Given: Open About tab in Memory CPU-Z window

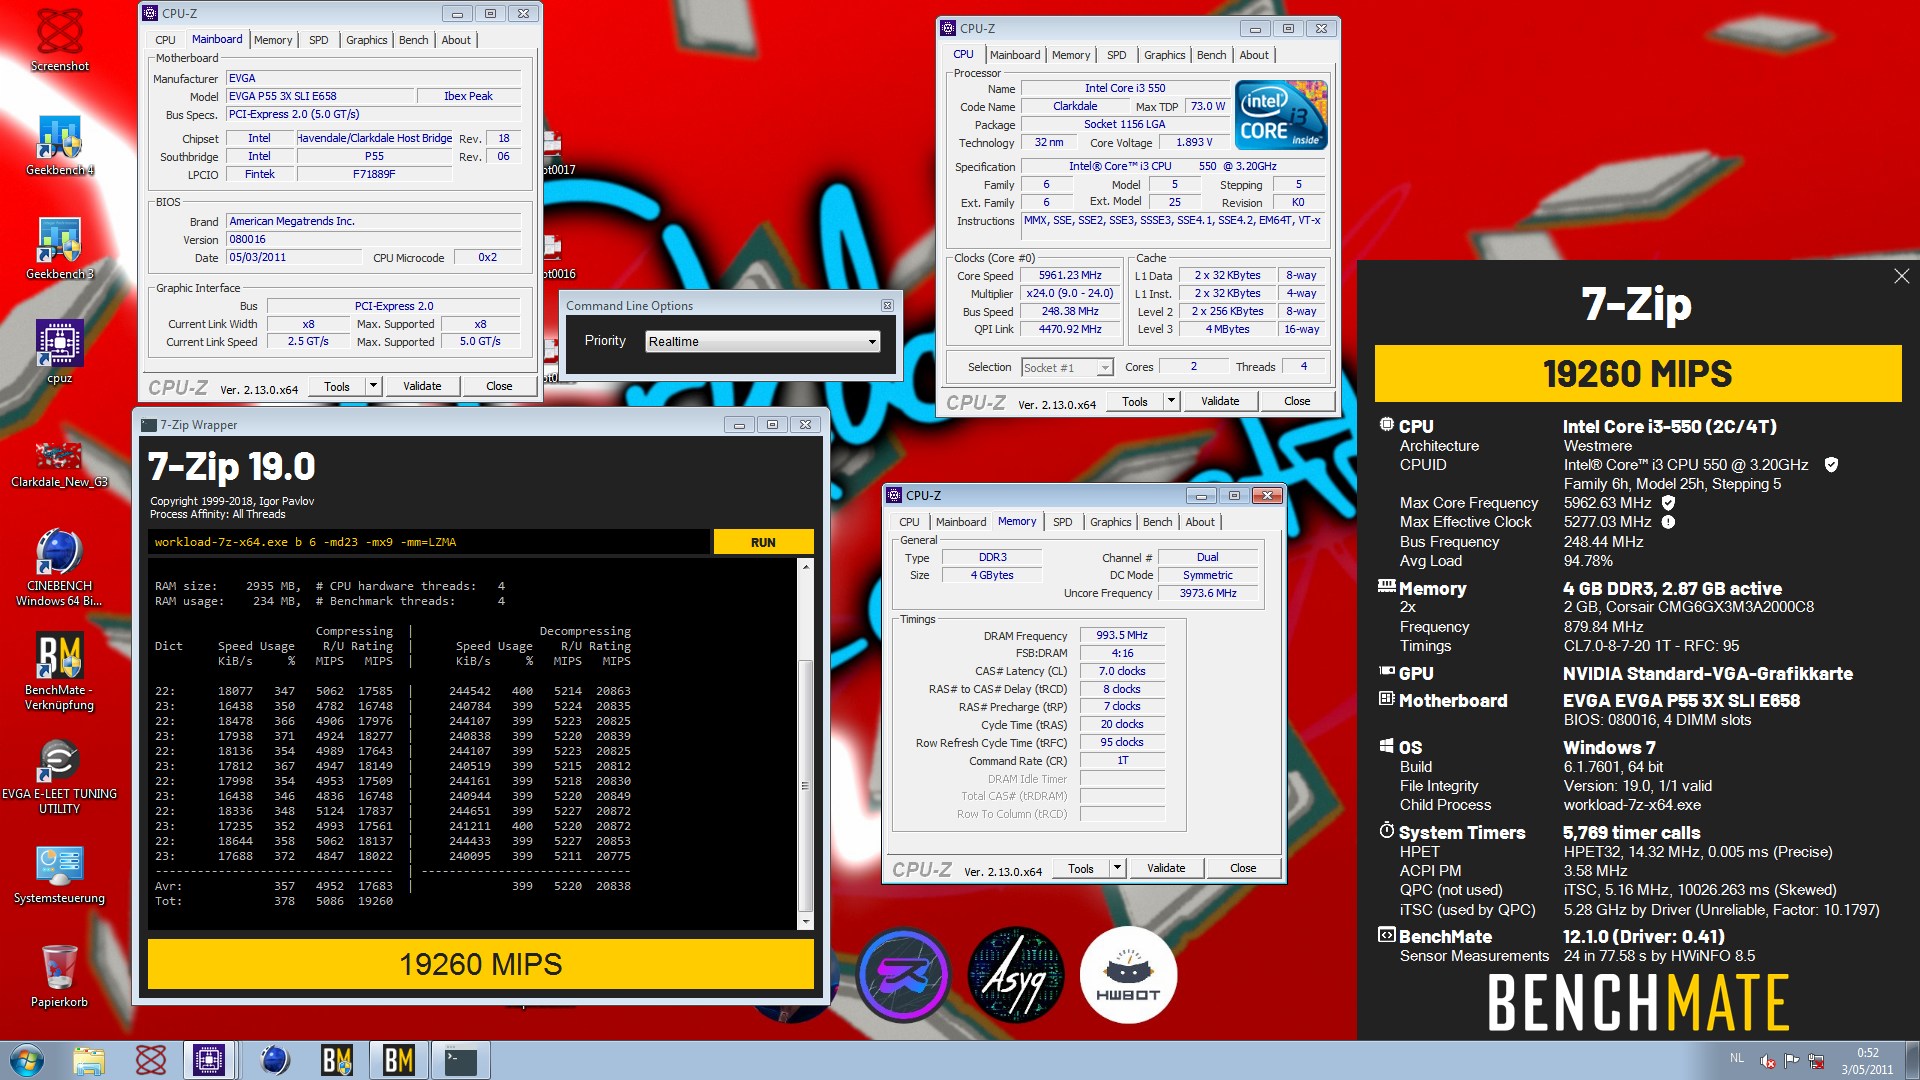Looking at the screenshot, I should 1200,522.
